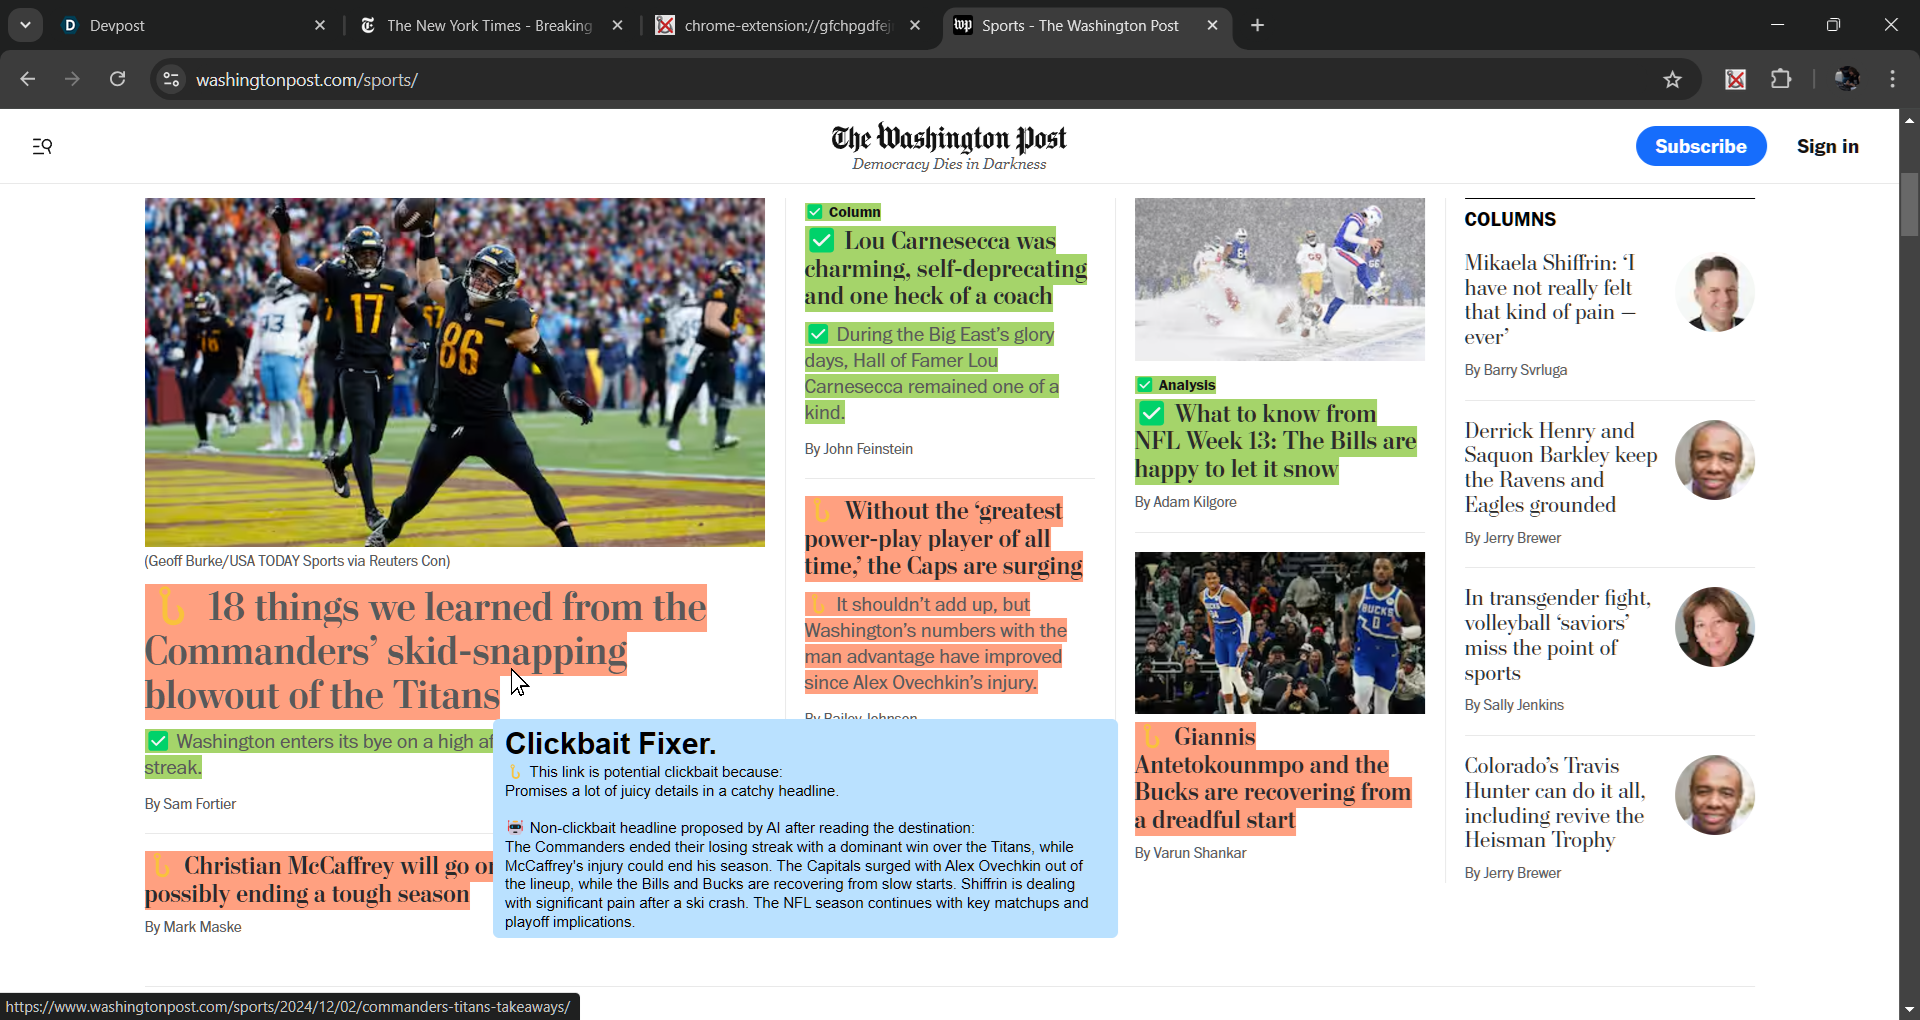Viewport: 1920px width, 1020px height.
Task: Open Adam Kilgore author link
Action: click(x=1194, y=502)
